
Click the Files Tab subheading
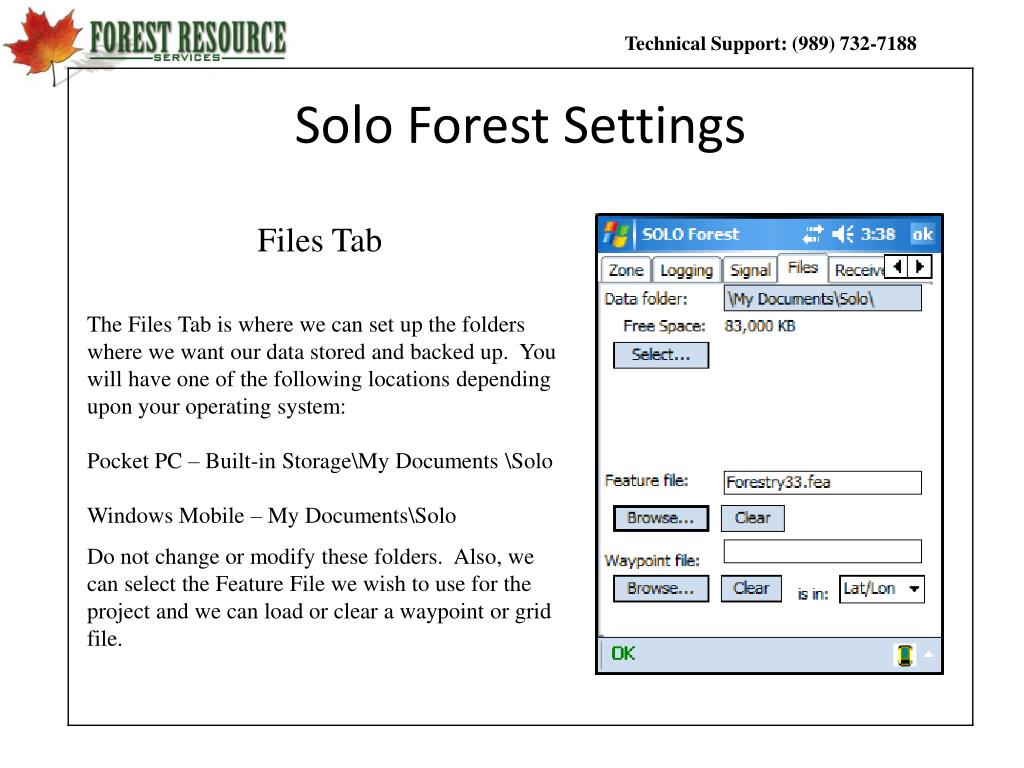tap(319, 240)
